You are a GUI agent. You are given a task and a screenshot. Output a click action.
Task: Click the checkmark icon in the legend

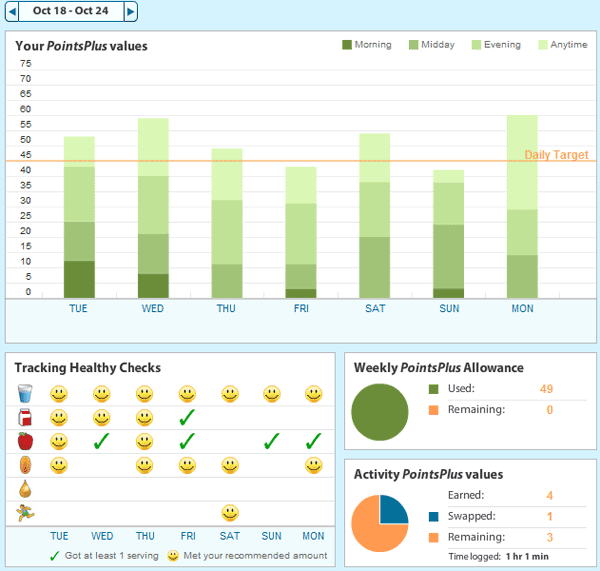(55, 556)
